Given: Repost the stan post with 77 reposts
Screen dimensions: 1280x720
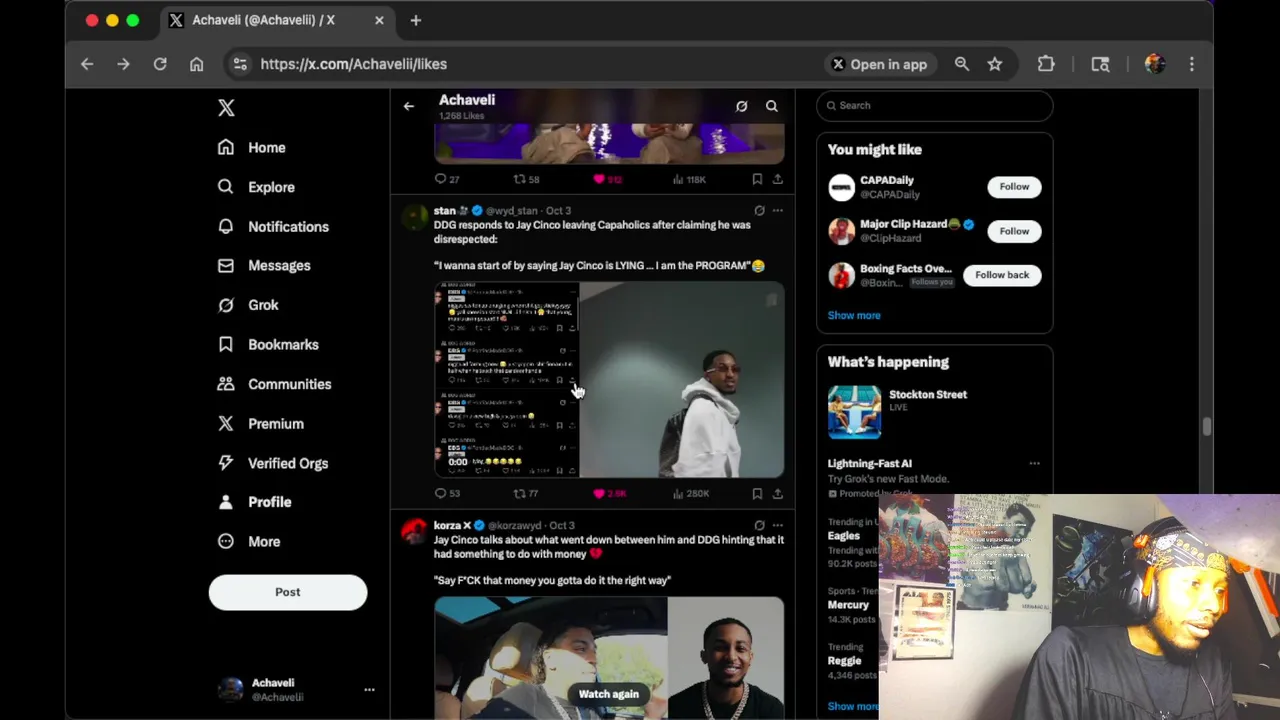Looking at the screenshot, I should click(526, 493).
